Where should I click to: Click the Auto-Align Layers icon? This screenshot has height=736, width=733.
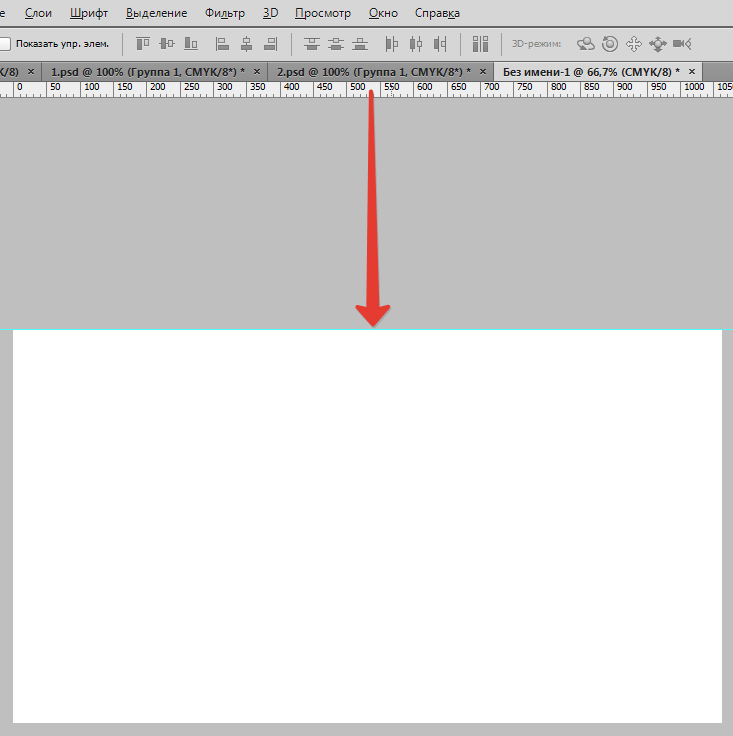[480, 44]
